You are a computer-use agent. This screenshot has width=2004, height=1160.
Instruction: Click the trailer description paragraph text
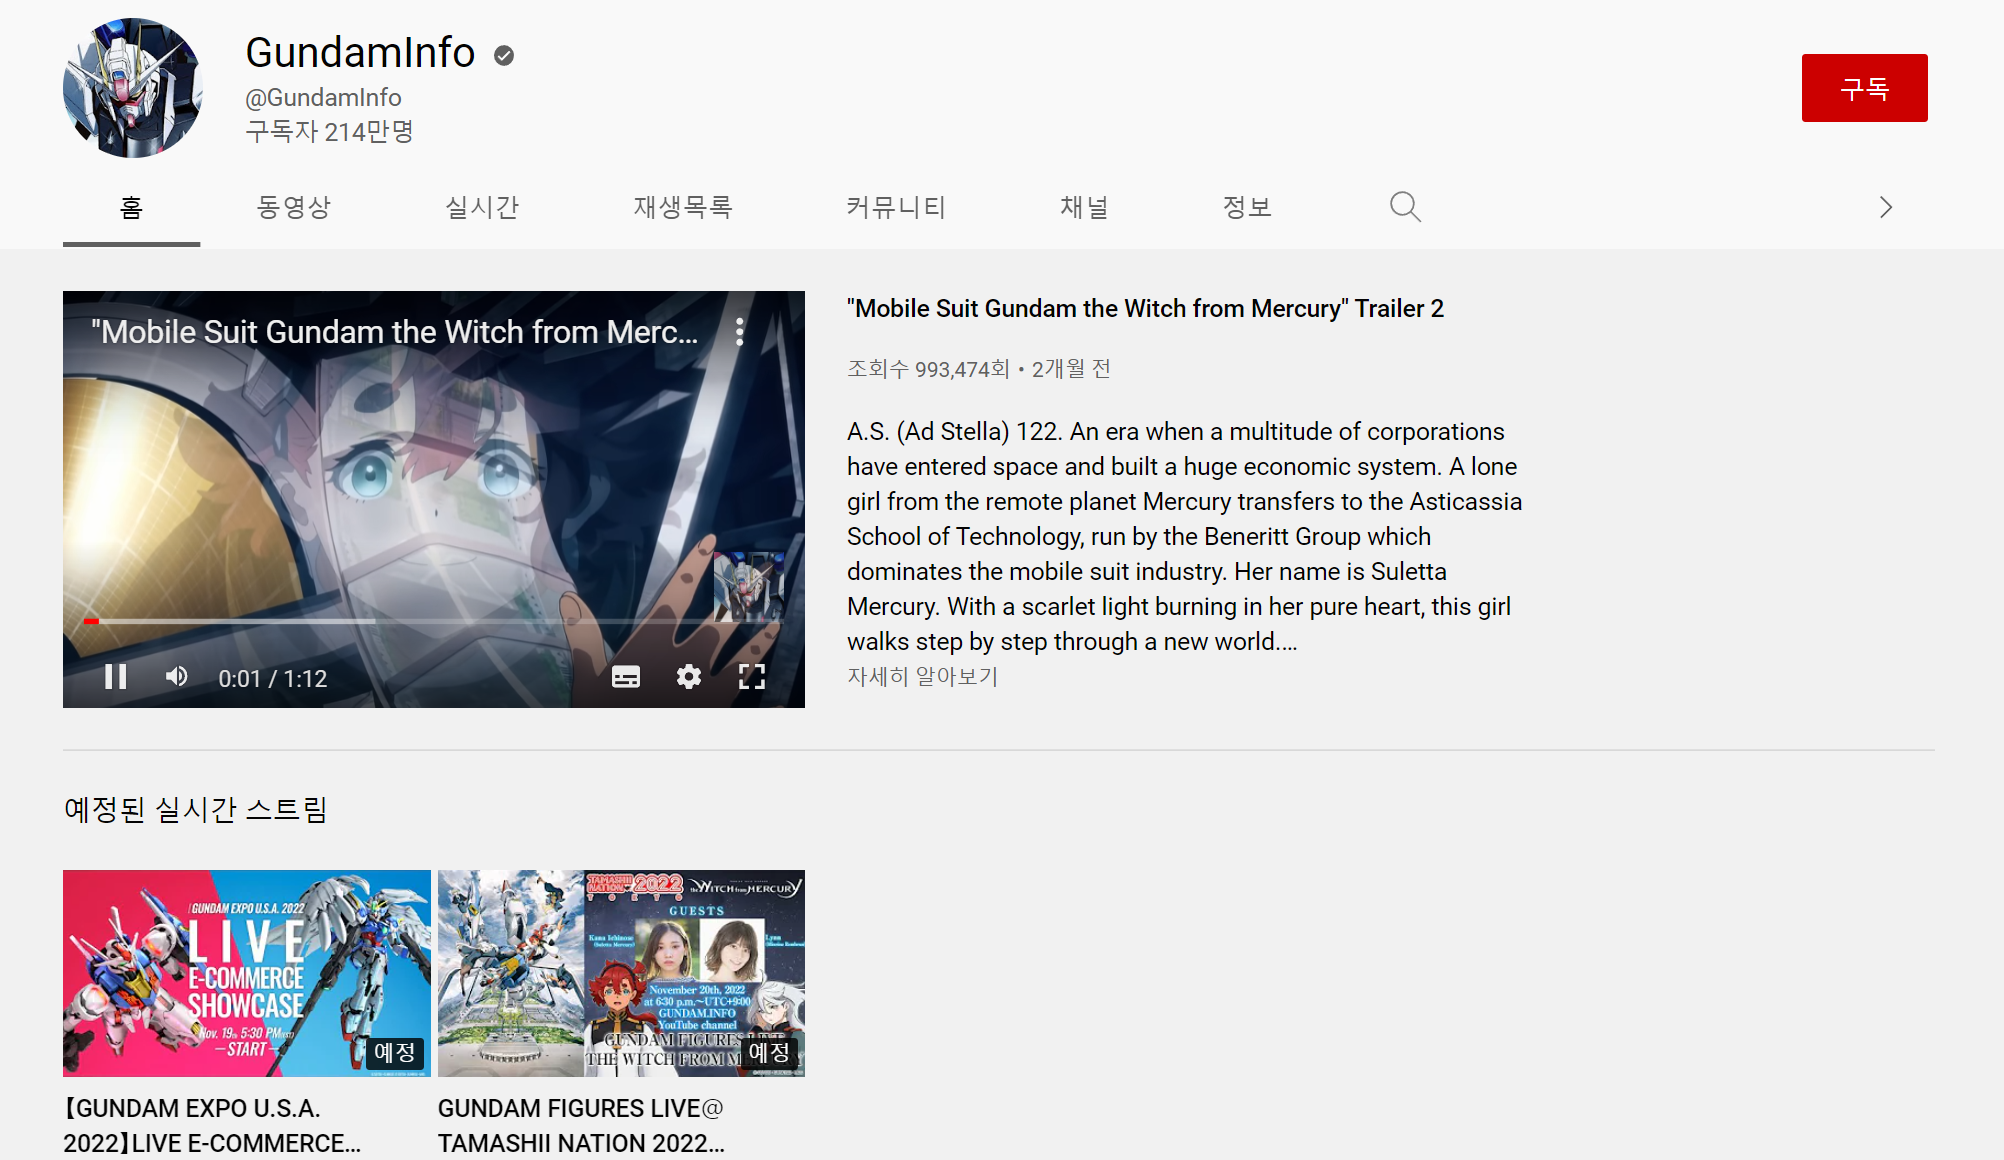pyautogui.click(x=1184, y=536)
